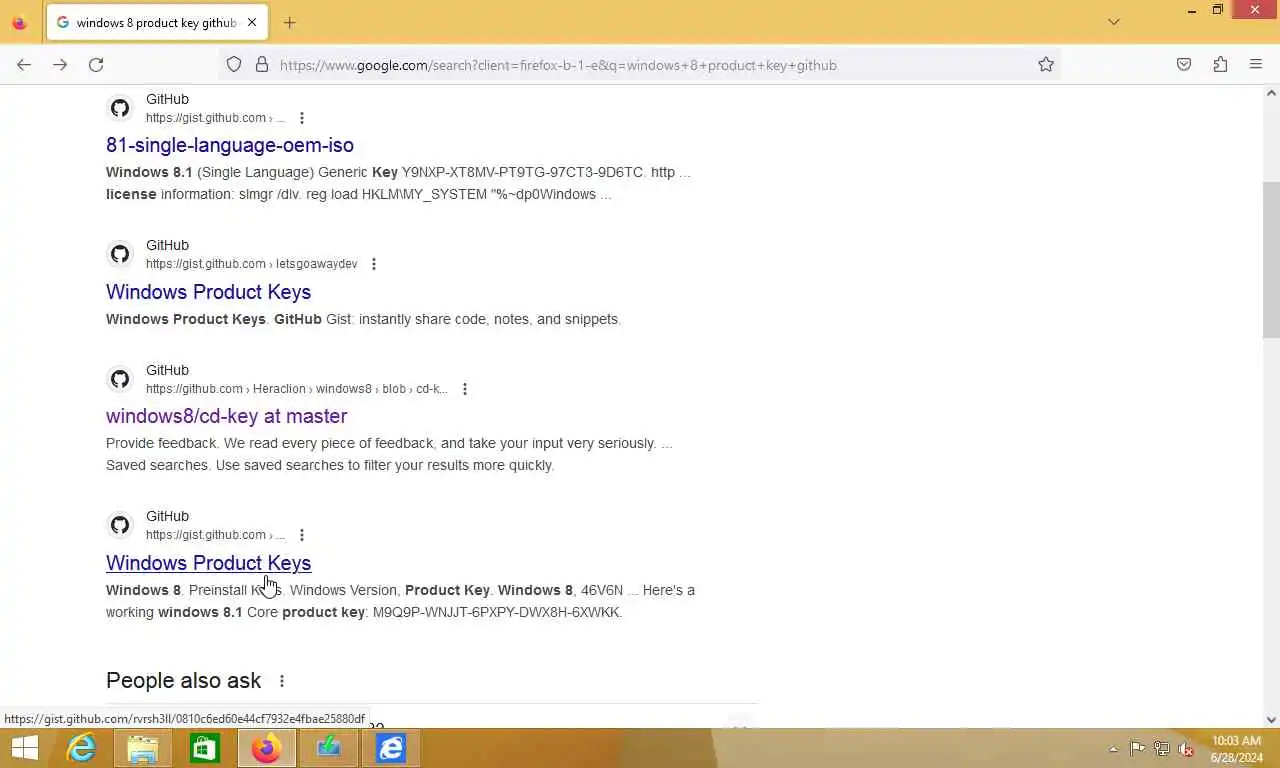Viewport: 1280px width, 768px height.
Task: More options for 81-single-language-oem-iso result
Action: [301, 118]
